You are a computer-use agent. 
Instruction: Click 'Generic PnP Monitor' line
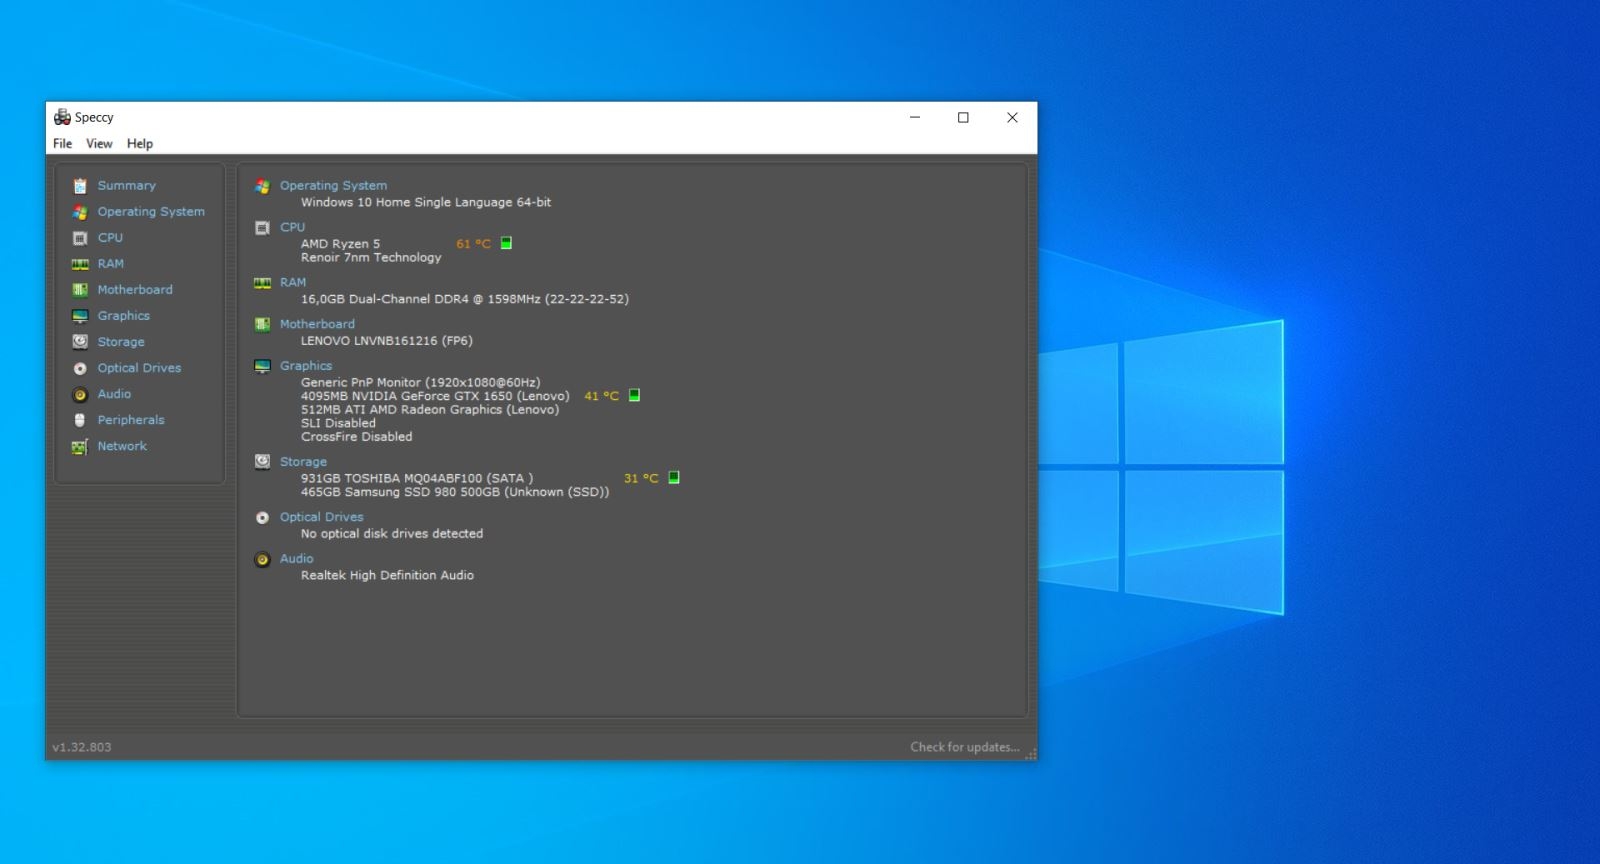(420, 382)
